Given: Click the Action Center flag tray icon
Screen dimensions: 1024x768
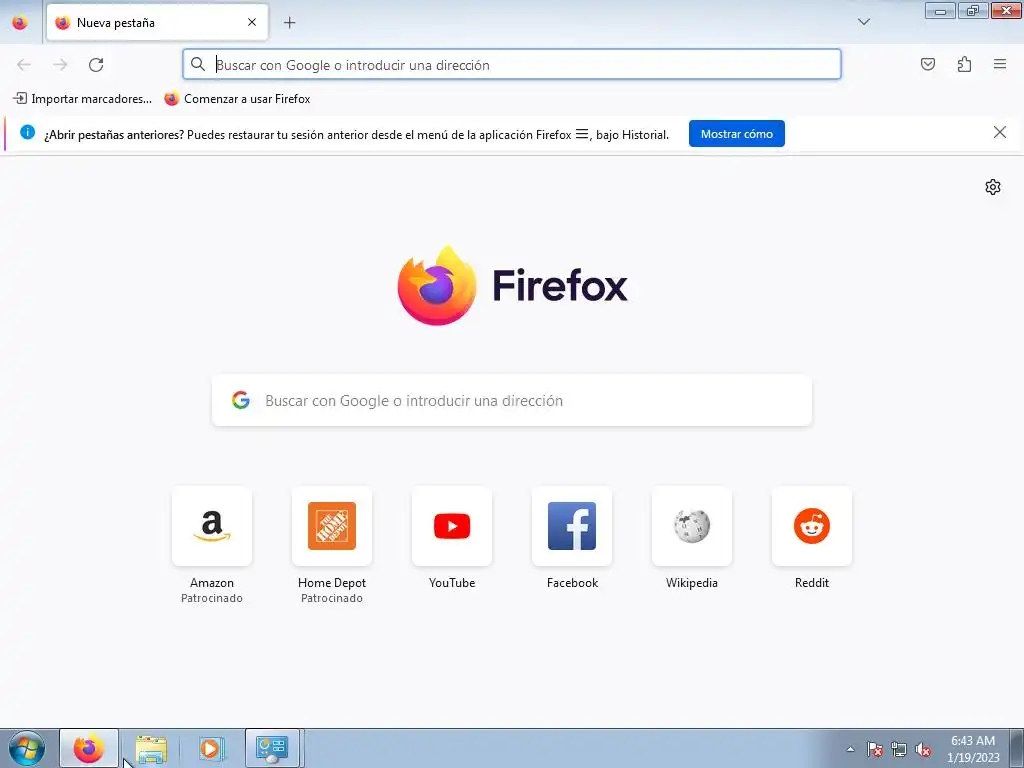Looking at the screenshot, I should (874, 749).
